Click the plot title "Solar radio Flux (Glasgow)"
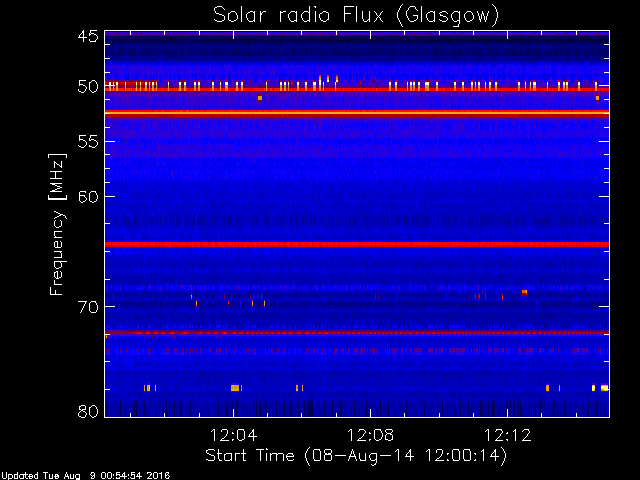 tap(356, 16)
